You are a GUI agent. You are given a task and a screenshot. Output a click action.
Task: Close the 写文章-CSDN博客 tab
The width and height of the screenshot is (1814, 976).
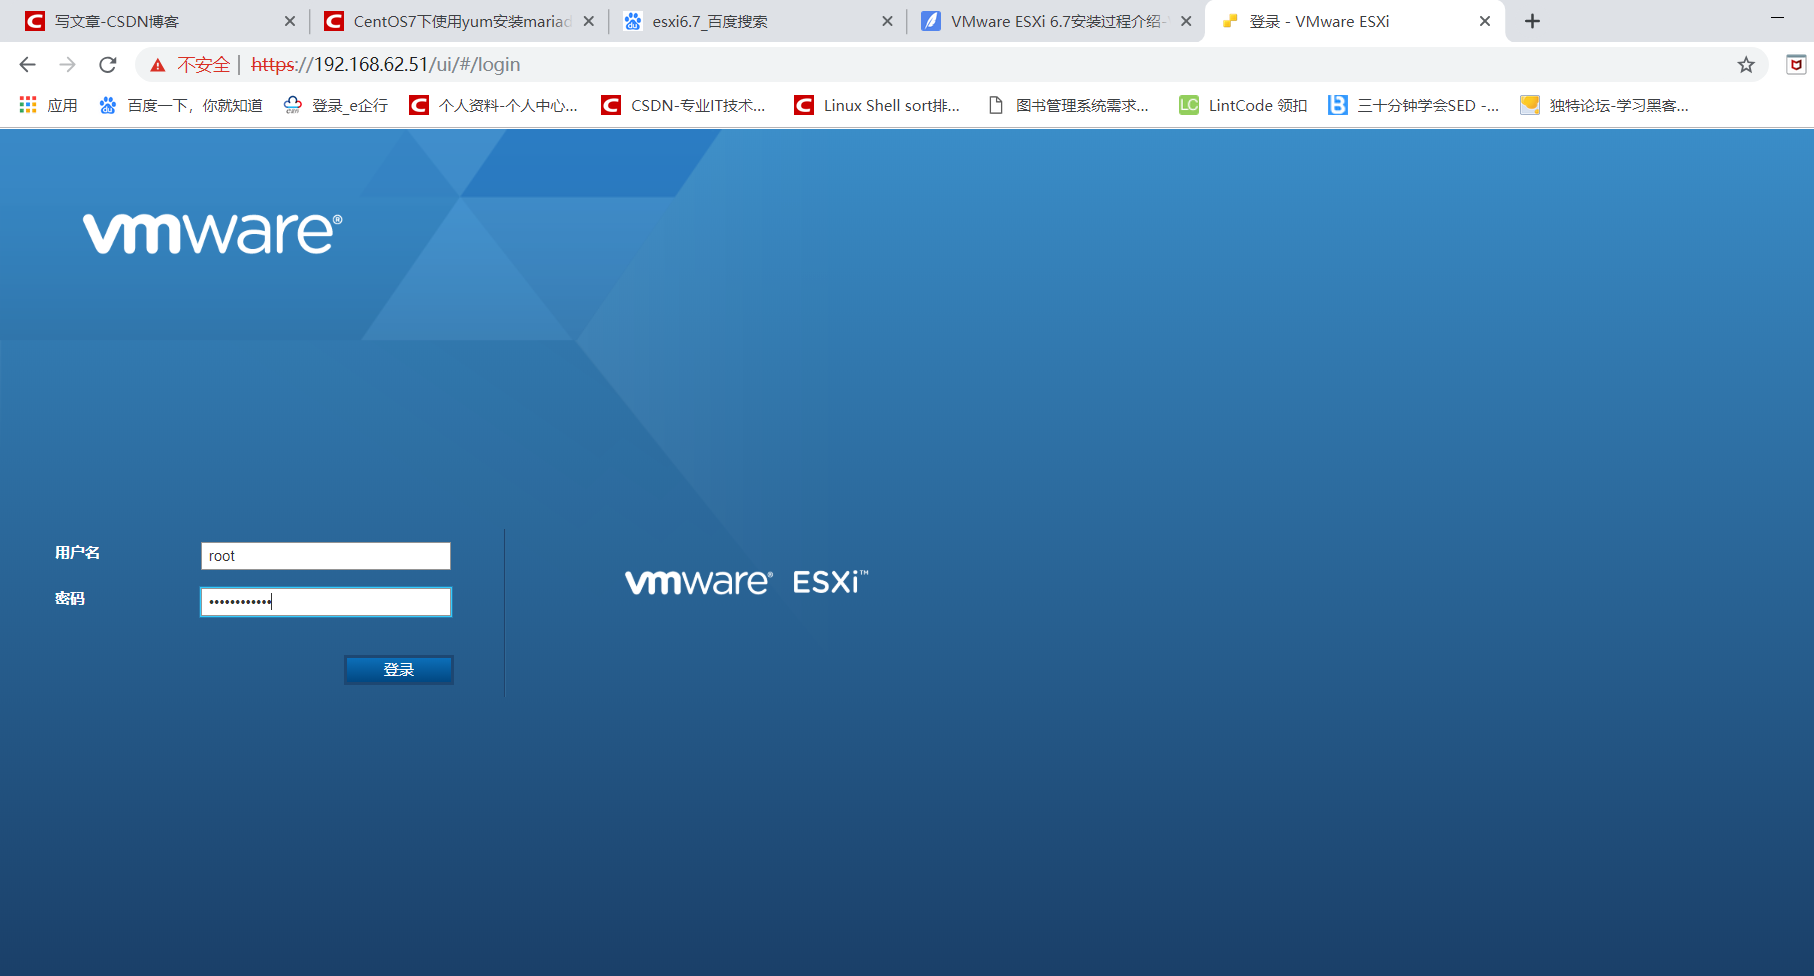tap(290, 20)
